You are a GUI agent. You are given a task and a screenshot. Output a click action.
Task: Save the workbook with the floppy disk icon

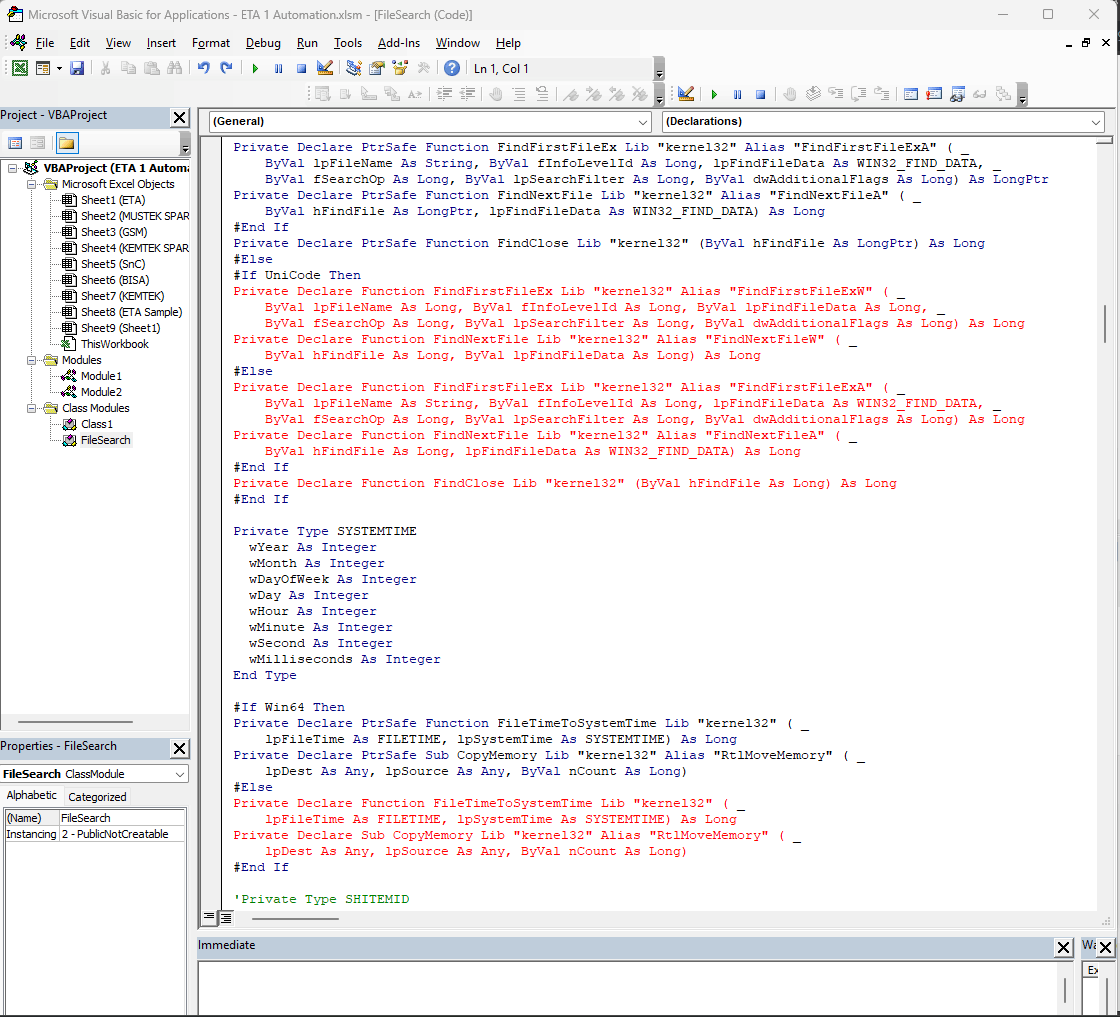[x=77, y=69]
